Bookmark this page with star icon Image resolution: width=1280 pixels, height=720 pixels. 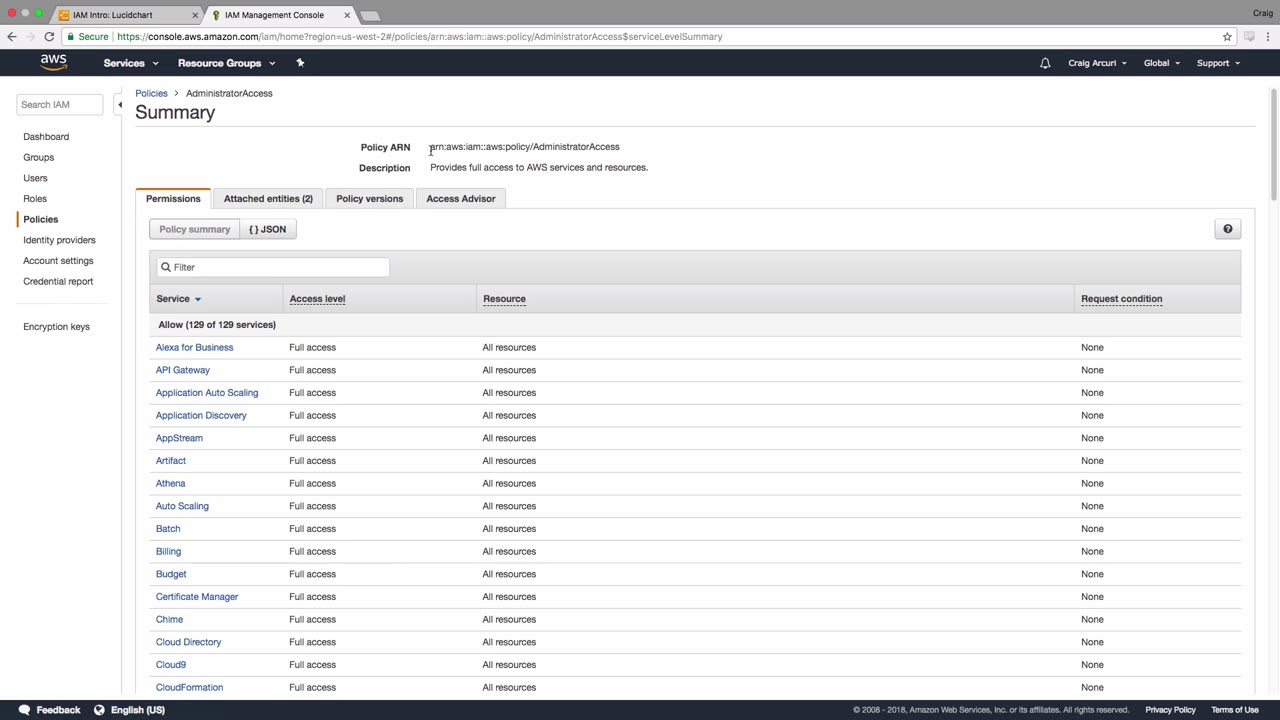click(x=1227, y=37)
